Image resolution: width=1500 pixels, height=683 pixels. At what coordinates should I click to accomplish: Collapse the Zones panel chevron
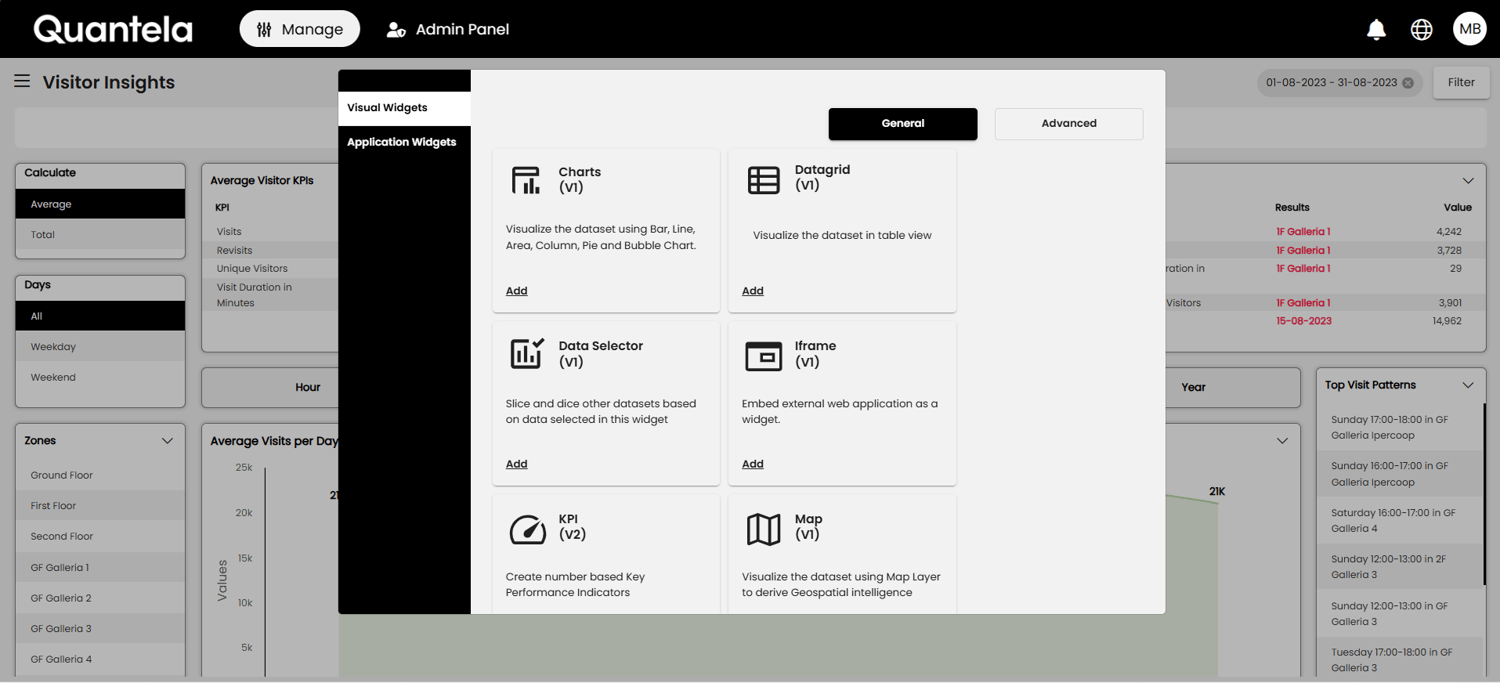pyautogui.click(x=167, y=441)
